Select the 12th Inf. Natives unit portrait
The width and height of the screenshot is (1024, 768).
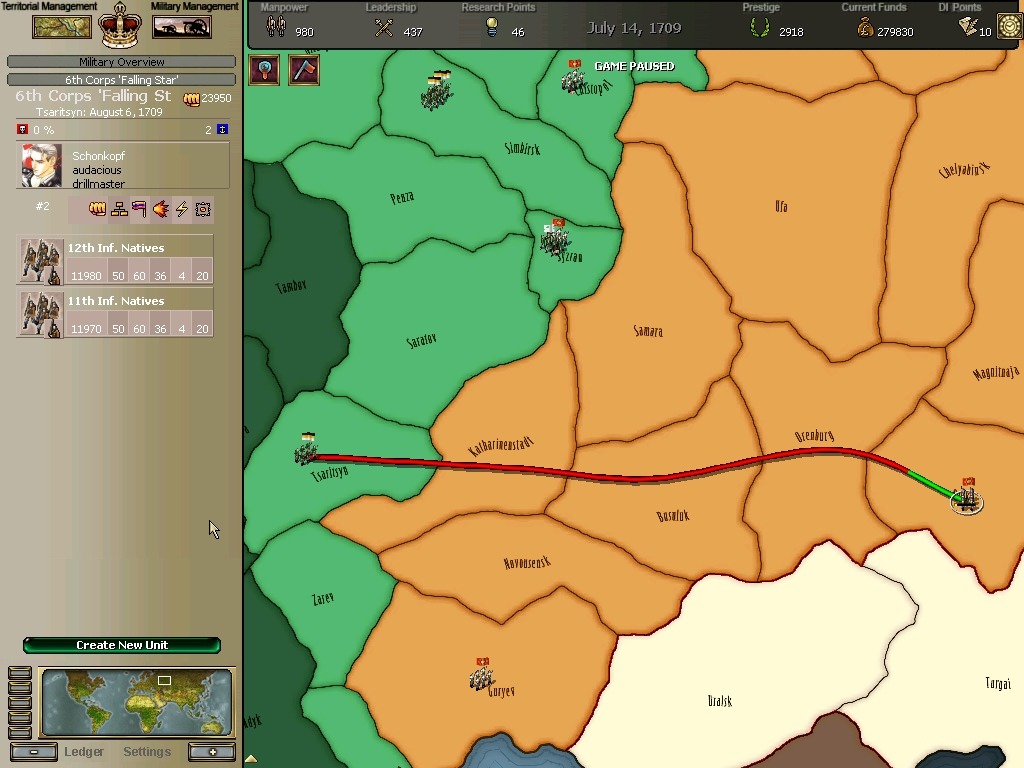(x=40, y=261)
